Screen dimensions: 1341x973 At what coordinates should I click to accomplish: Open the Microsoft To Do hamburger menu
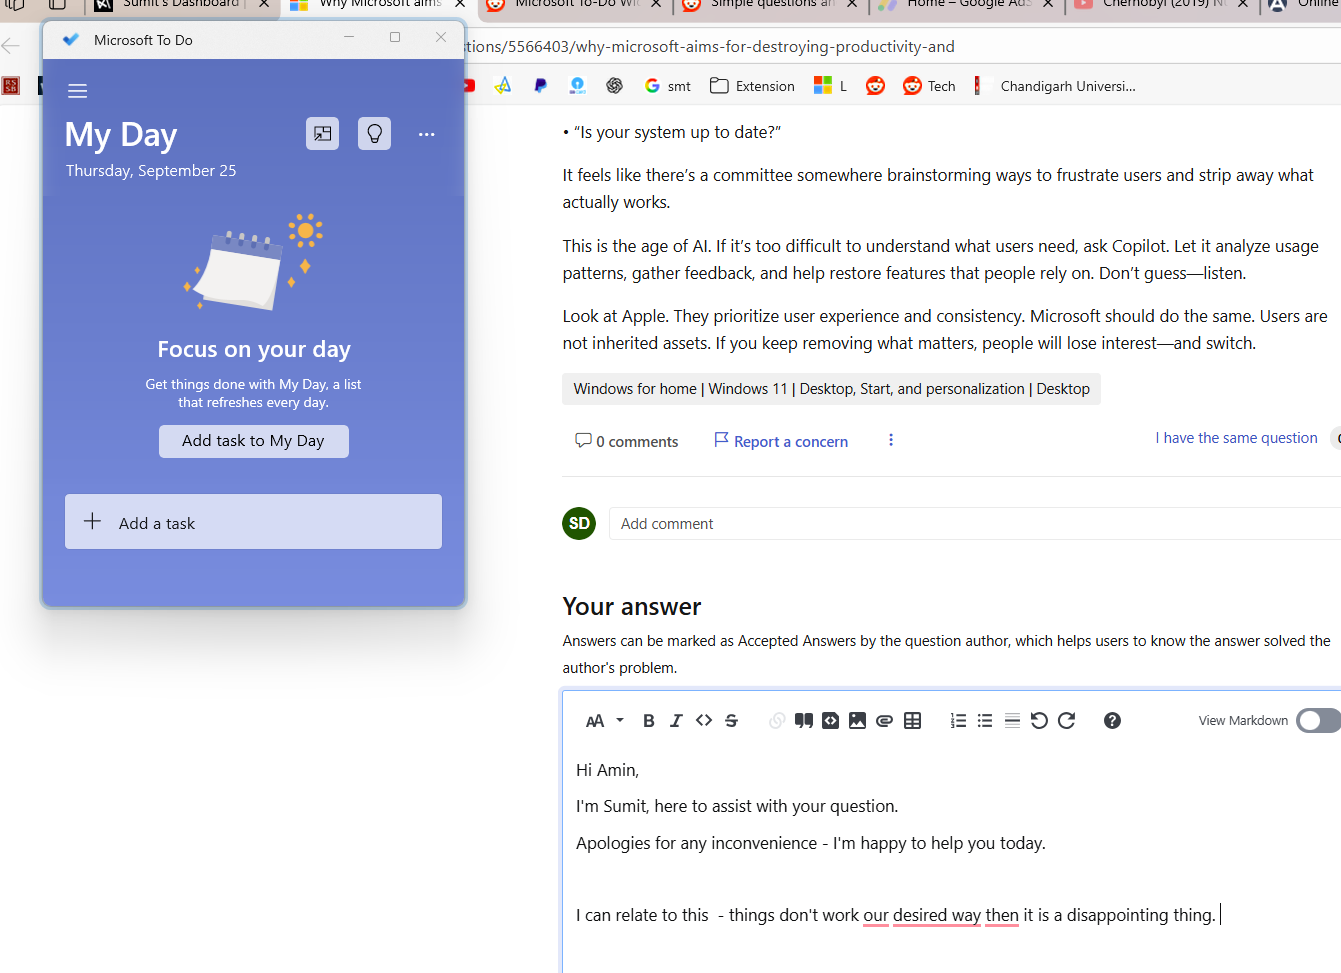click(78, 91)
